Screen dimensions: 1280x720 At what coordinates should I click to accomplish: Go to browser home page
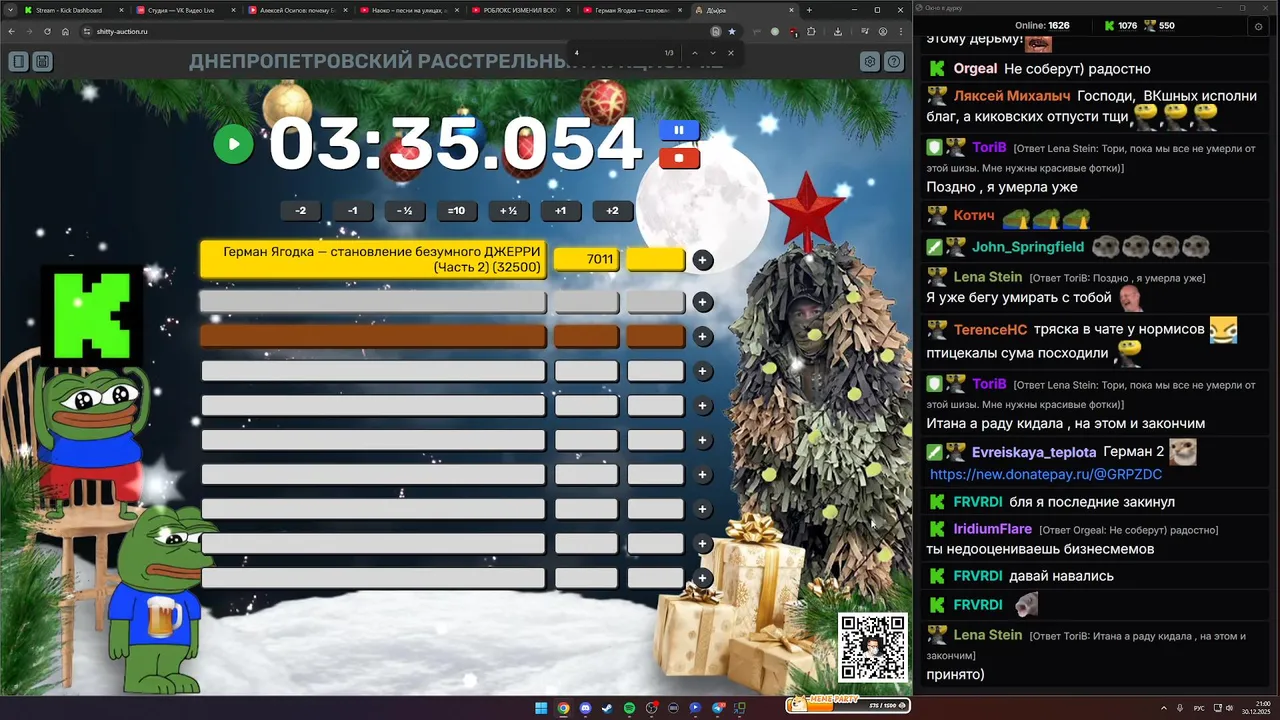65,31
